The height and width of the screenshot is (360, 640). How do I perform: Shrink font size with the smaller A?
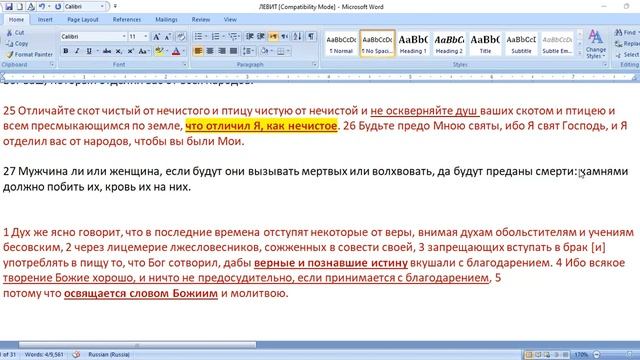point(168,37)
